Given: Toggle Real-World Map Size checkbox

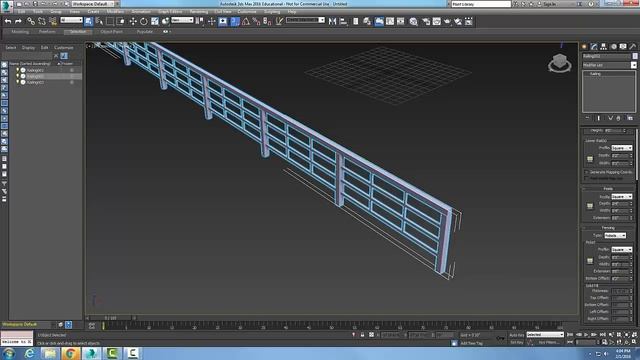Looking at the screenshot, I should point(587,178).
